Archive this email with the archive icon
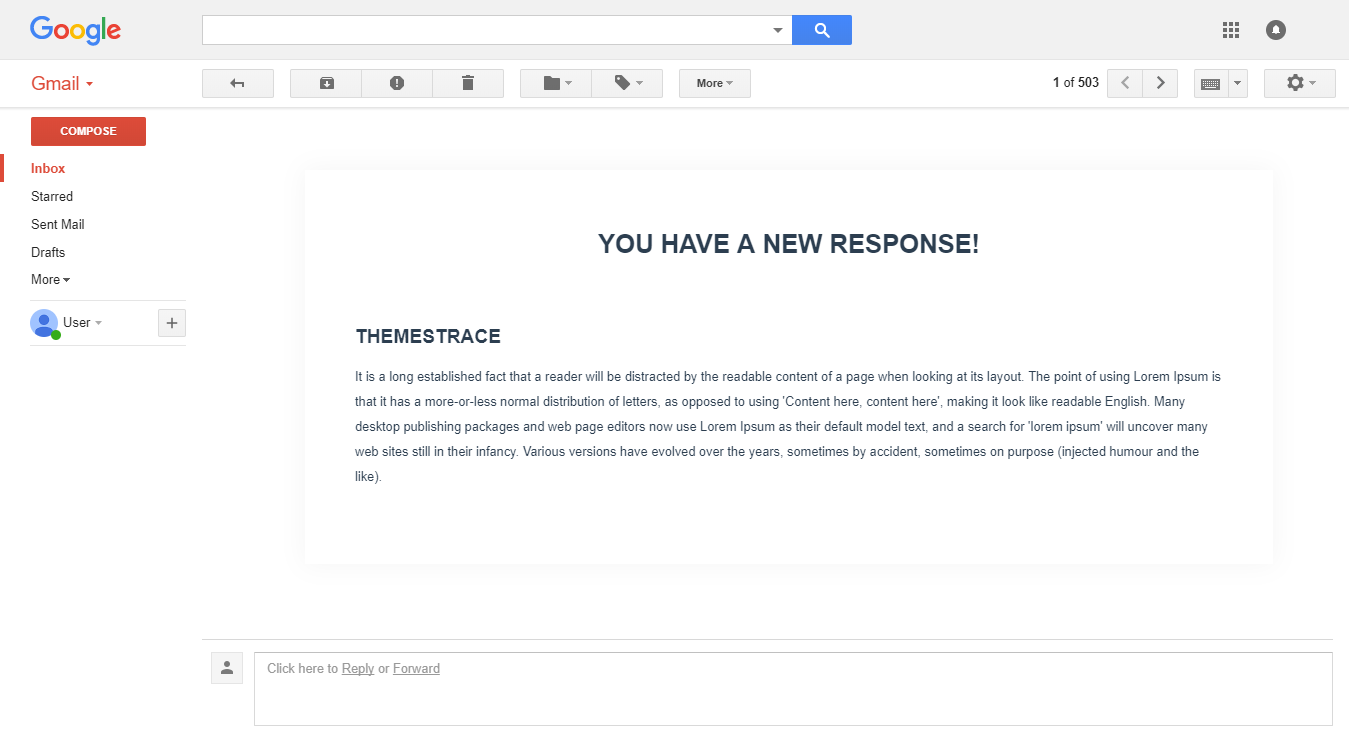1349x734 pixels. pyautogui.click(x=326, y=83)
